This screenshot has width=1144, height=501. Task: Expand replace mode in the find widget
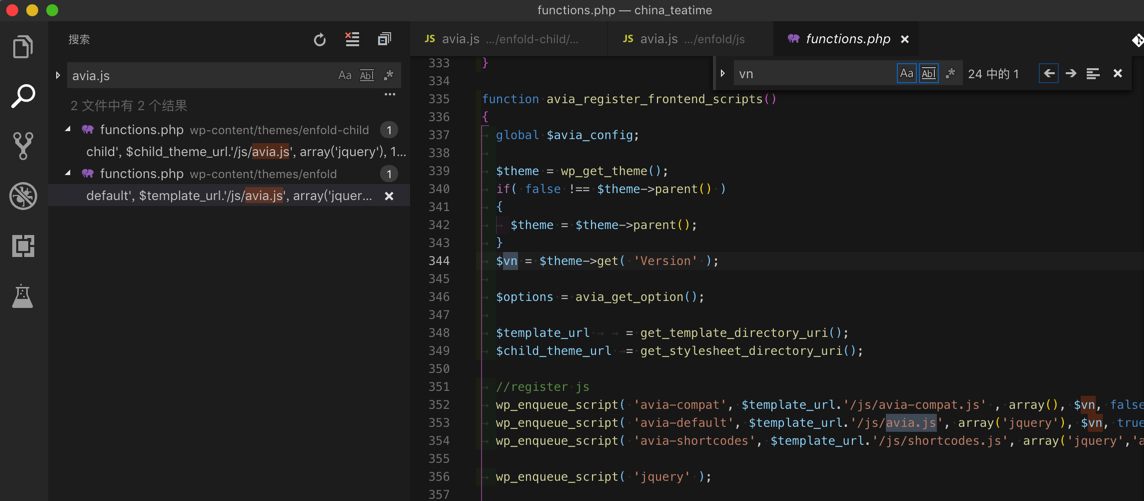[x=723, y=73]
